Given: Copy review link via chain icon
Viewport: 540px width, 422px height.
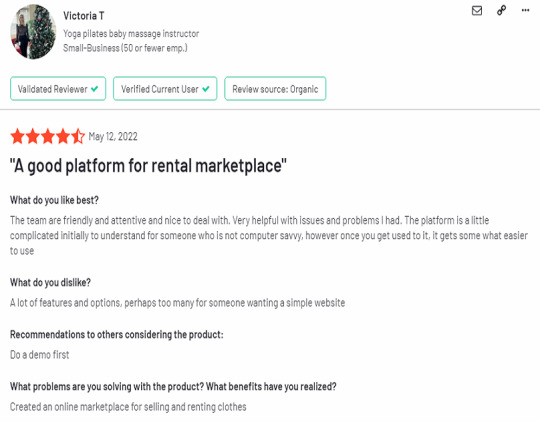Looking at the screenshot, I should [x=501, y=10].
